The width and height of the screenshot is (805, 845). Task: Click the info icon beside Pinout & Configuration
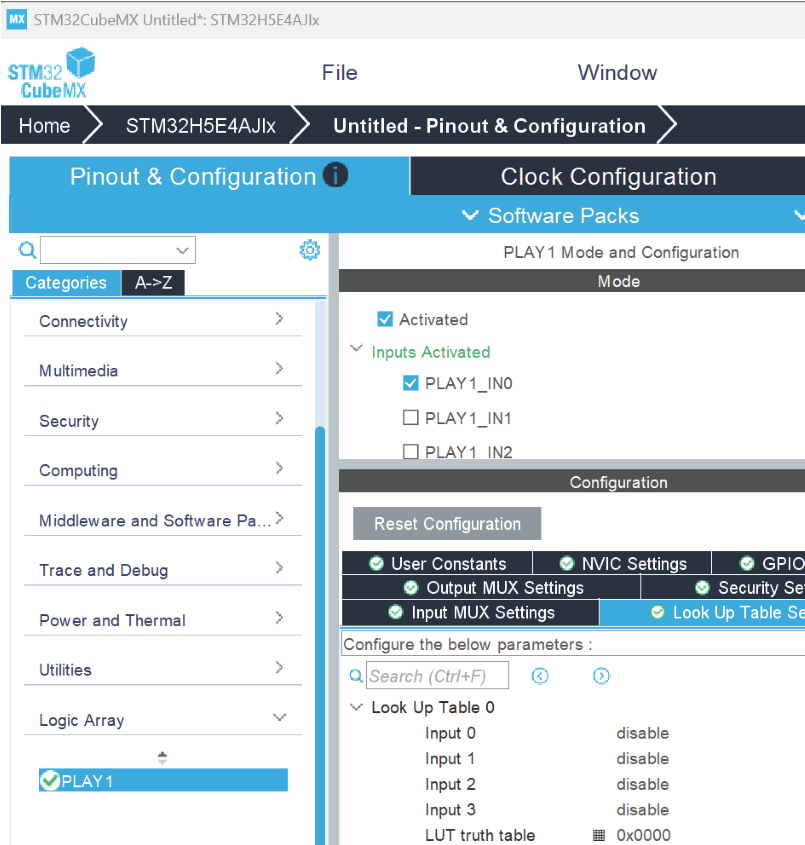336,175
